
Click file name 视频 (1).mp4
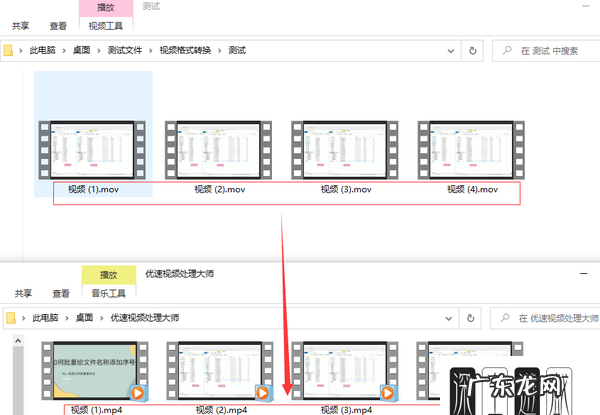click(96, 410)
